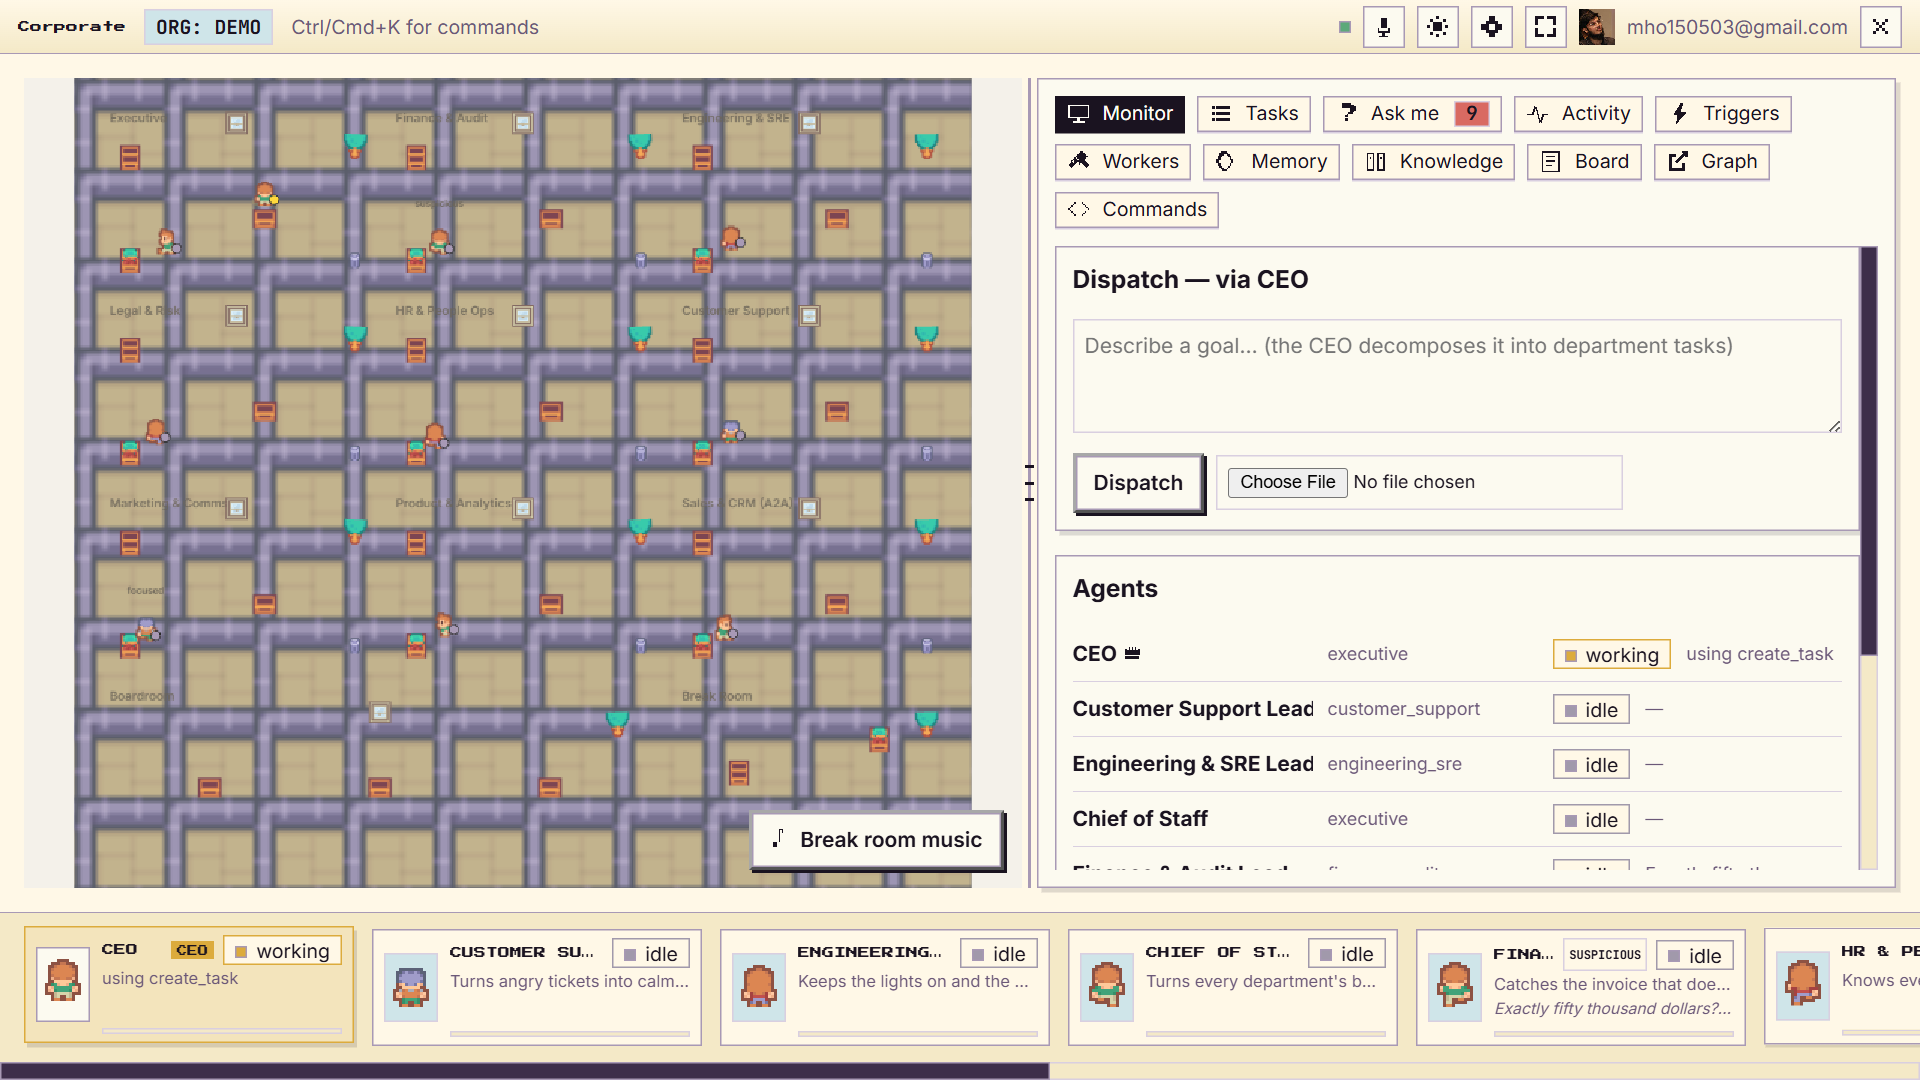Viewport: 1920px width, 1080px height.
Task: Toggle fullscreen mode icon
Action: pyautogui.click(x=1546, y=27)
